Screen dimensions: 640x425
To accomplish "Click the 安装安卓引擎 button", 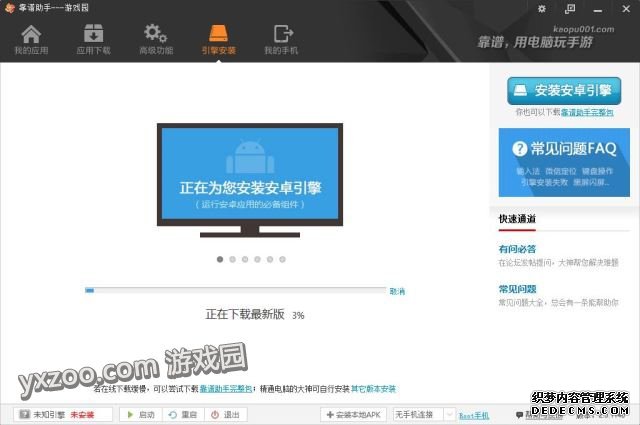I will [x=564, y=91].
